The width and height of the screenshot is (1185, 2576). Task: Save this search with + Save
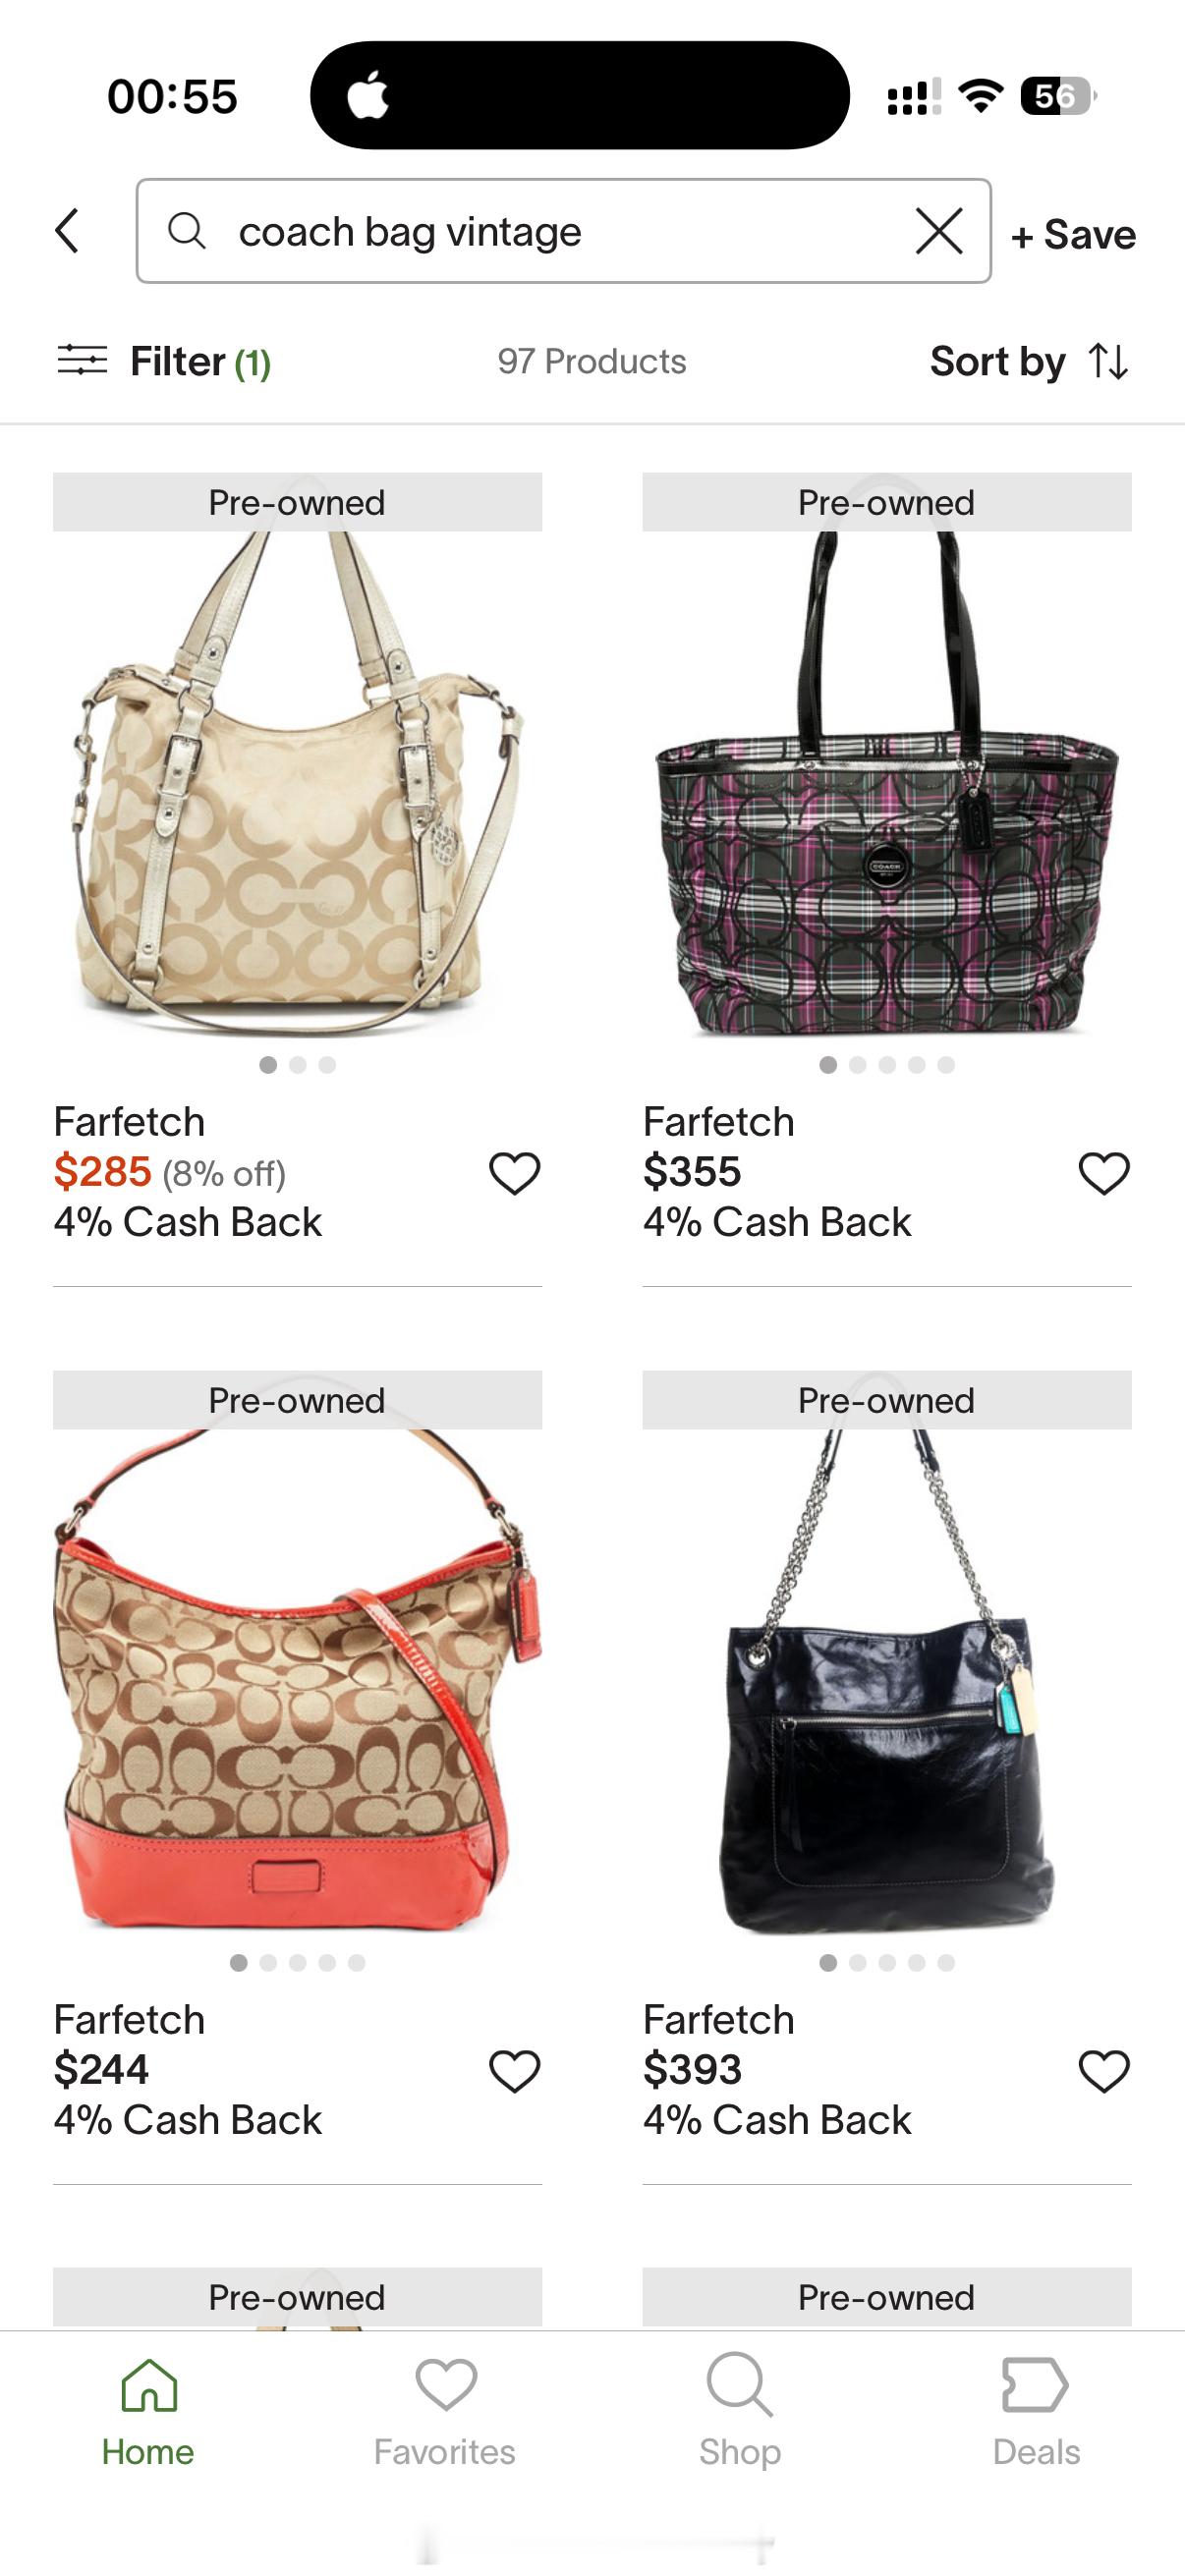pos(1073,235)
